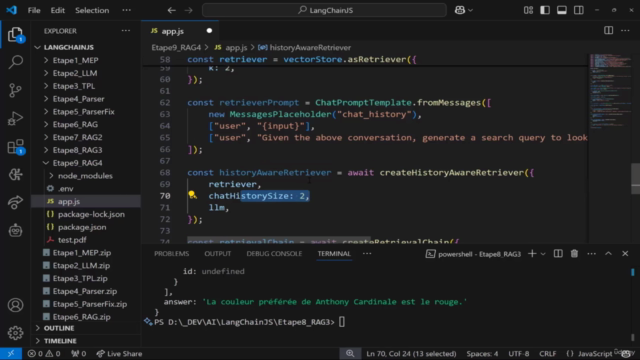Viewport: 640px width, 360px height.
Task: Open package.json in the explorer
Action: 82,227
